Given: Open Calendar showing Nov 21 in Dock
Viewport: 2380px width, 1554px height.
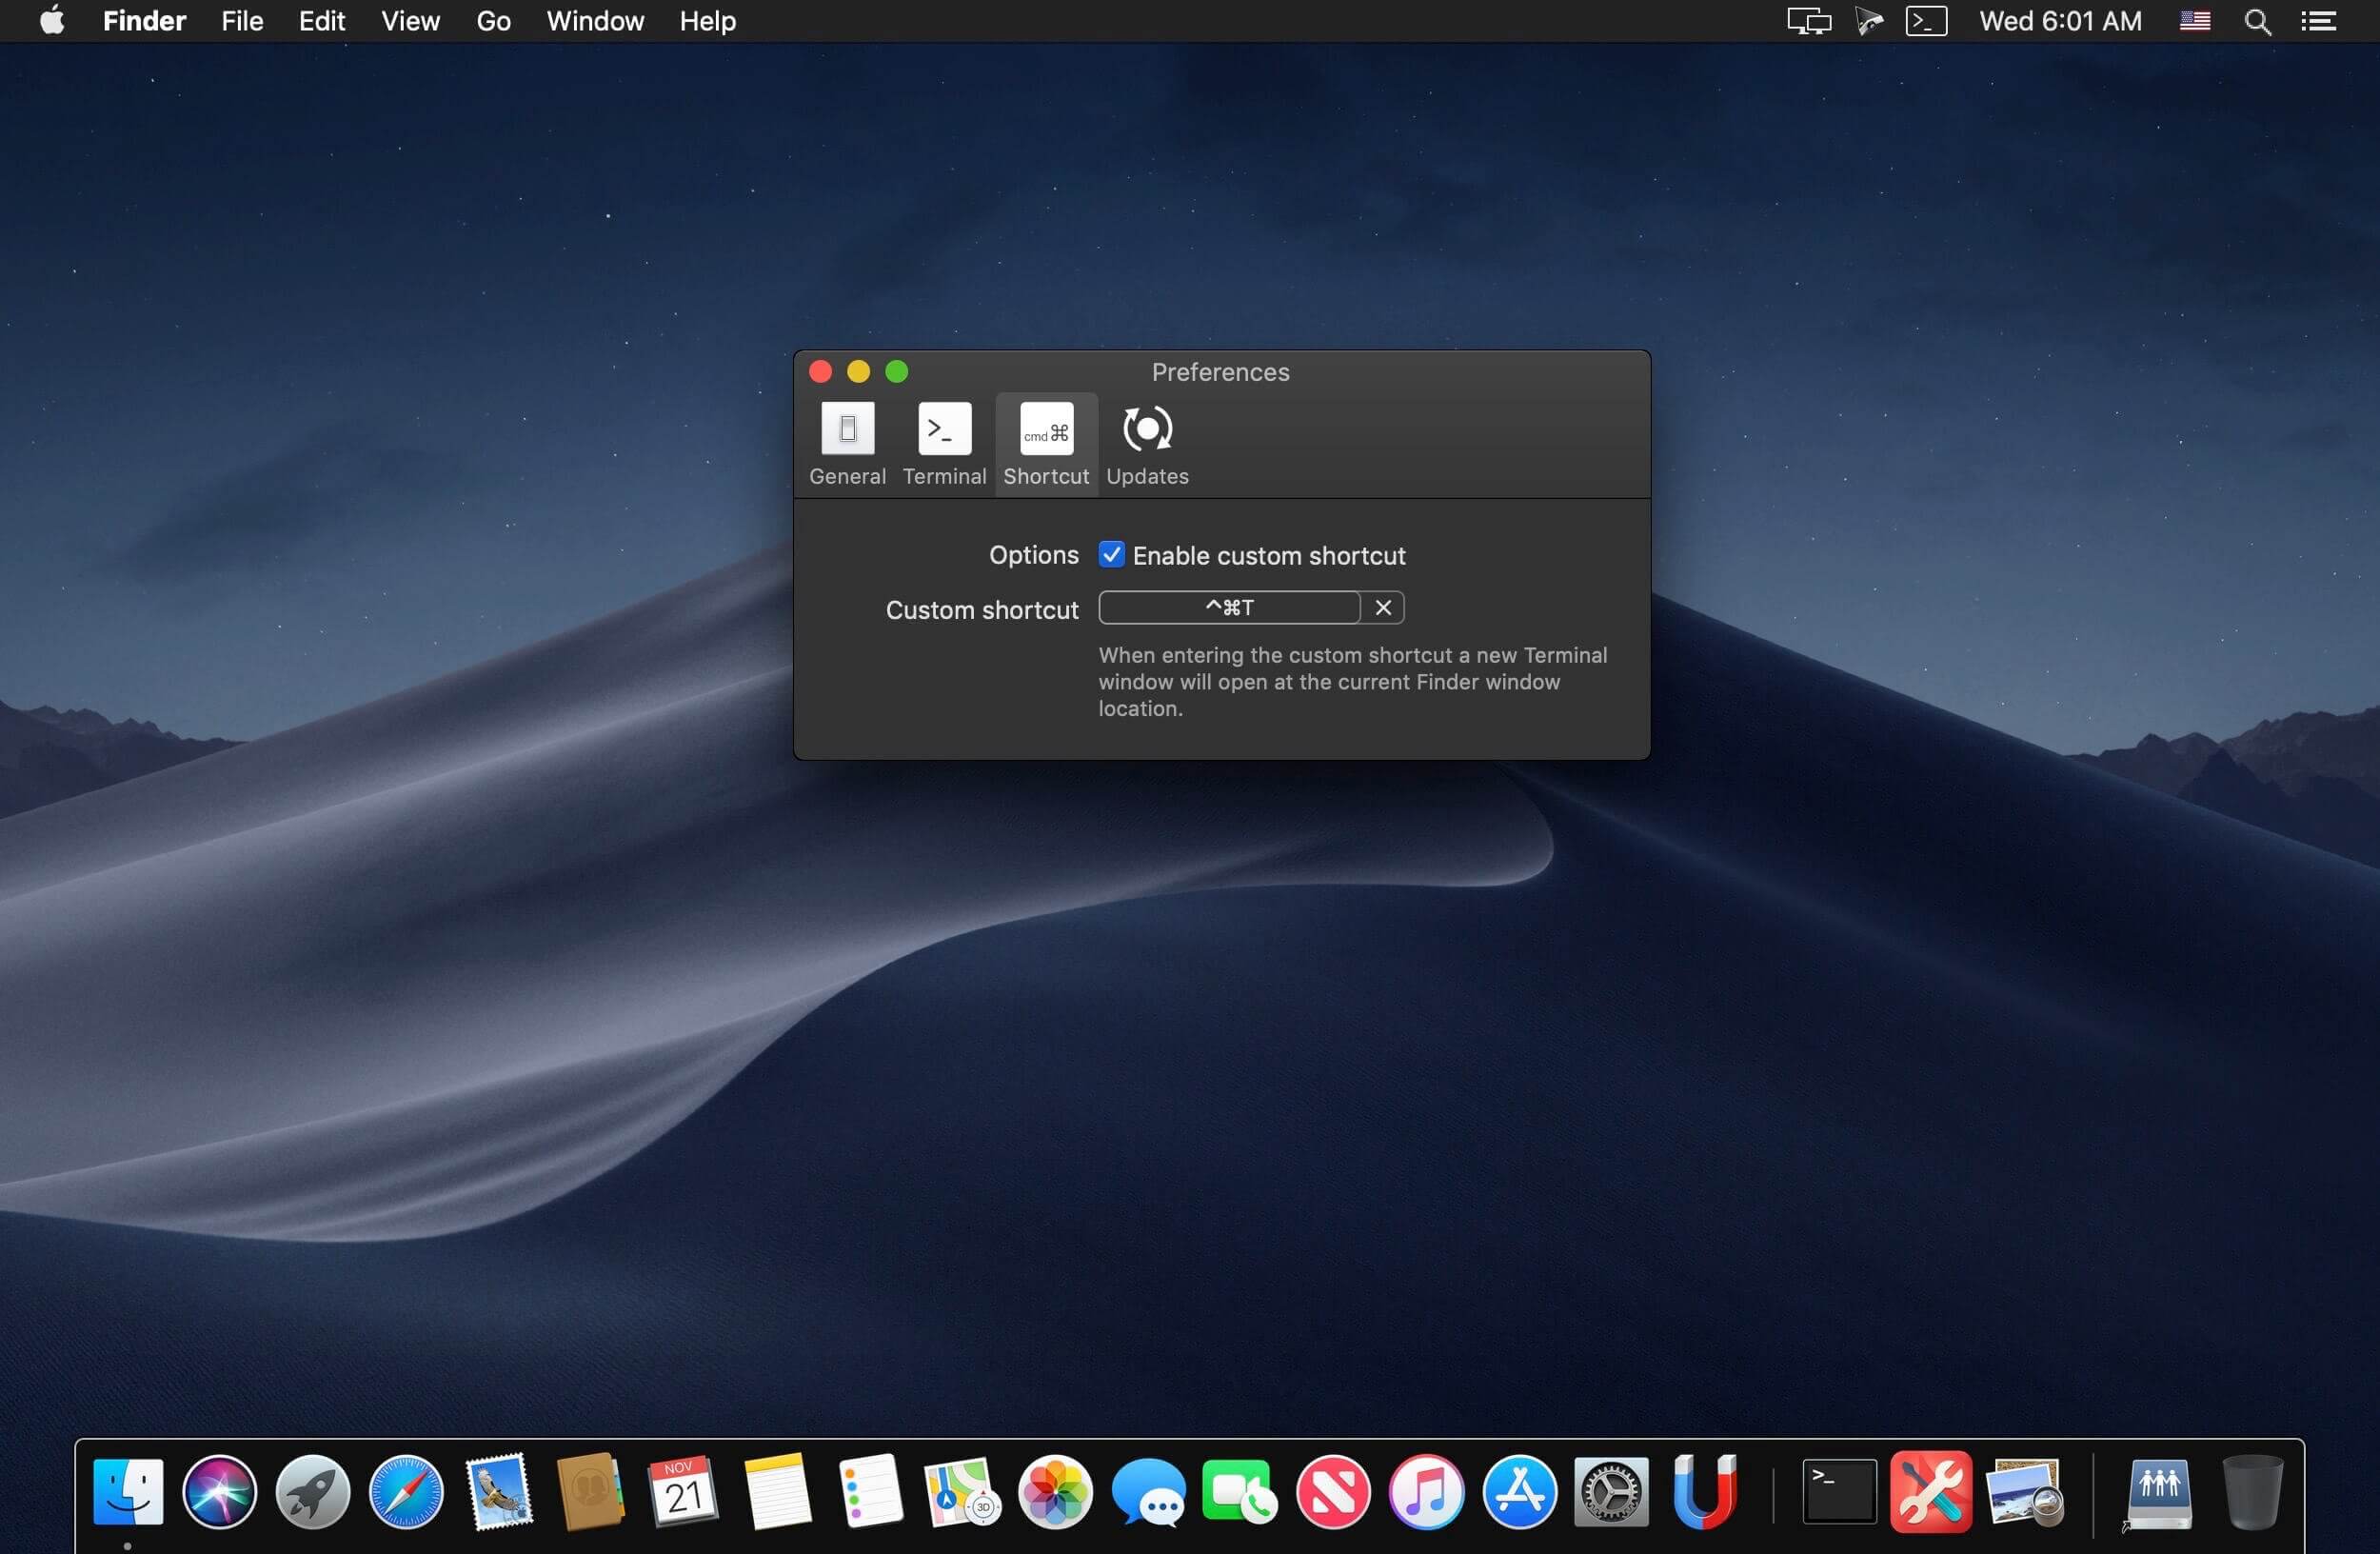Looking at the screenshot, I should (684, 1490).
